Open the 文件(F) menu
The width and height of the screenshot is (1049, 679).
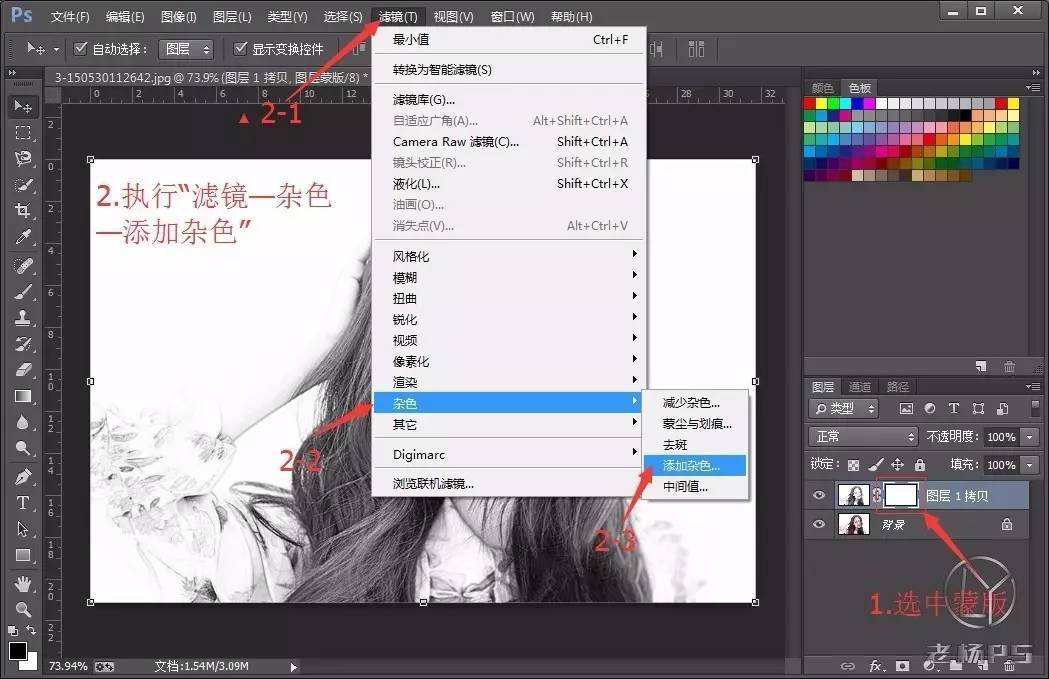[x=70, y=17]
